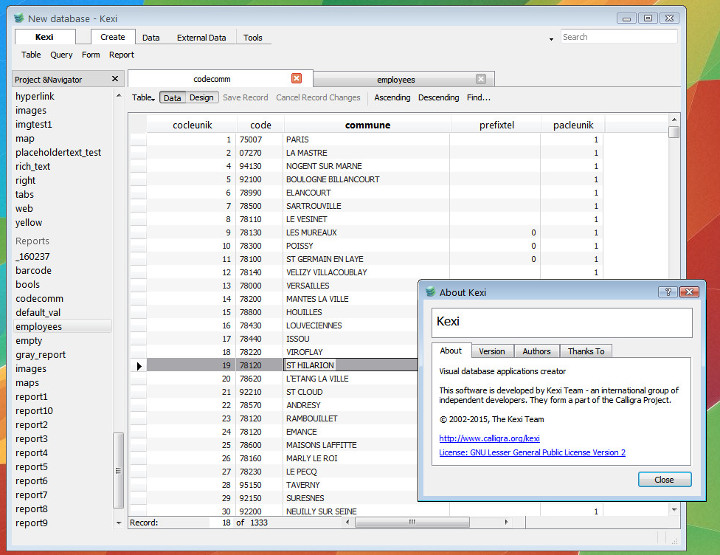720x555 pixels.
Task: Open the Table dropdown in the toolbar
Action: click(x=143, y=98)
